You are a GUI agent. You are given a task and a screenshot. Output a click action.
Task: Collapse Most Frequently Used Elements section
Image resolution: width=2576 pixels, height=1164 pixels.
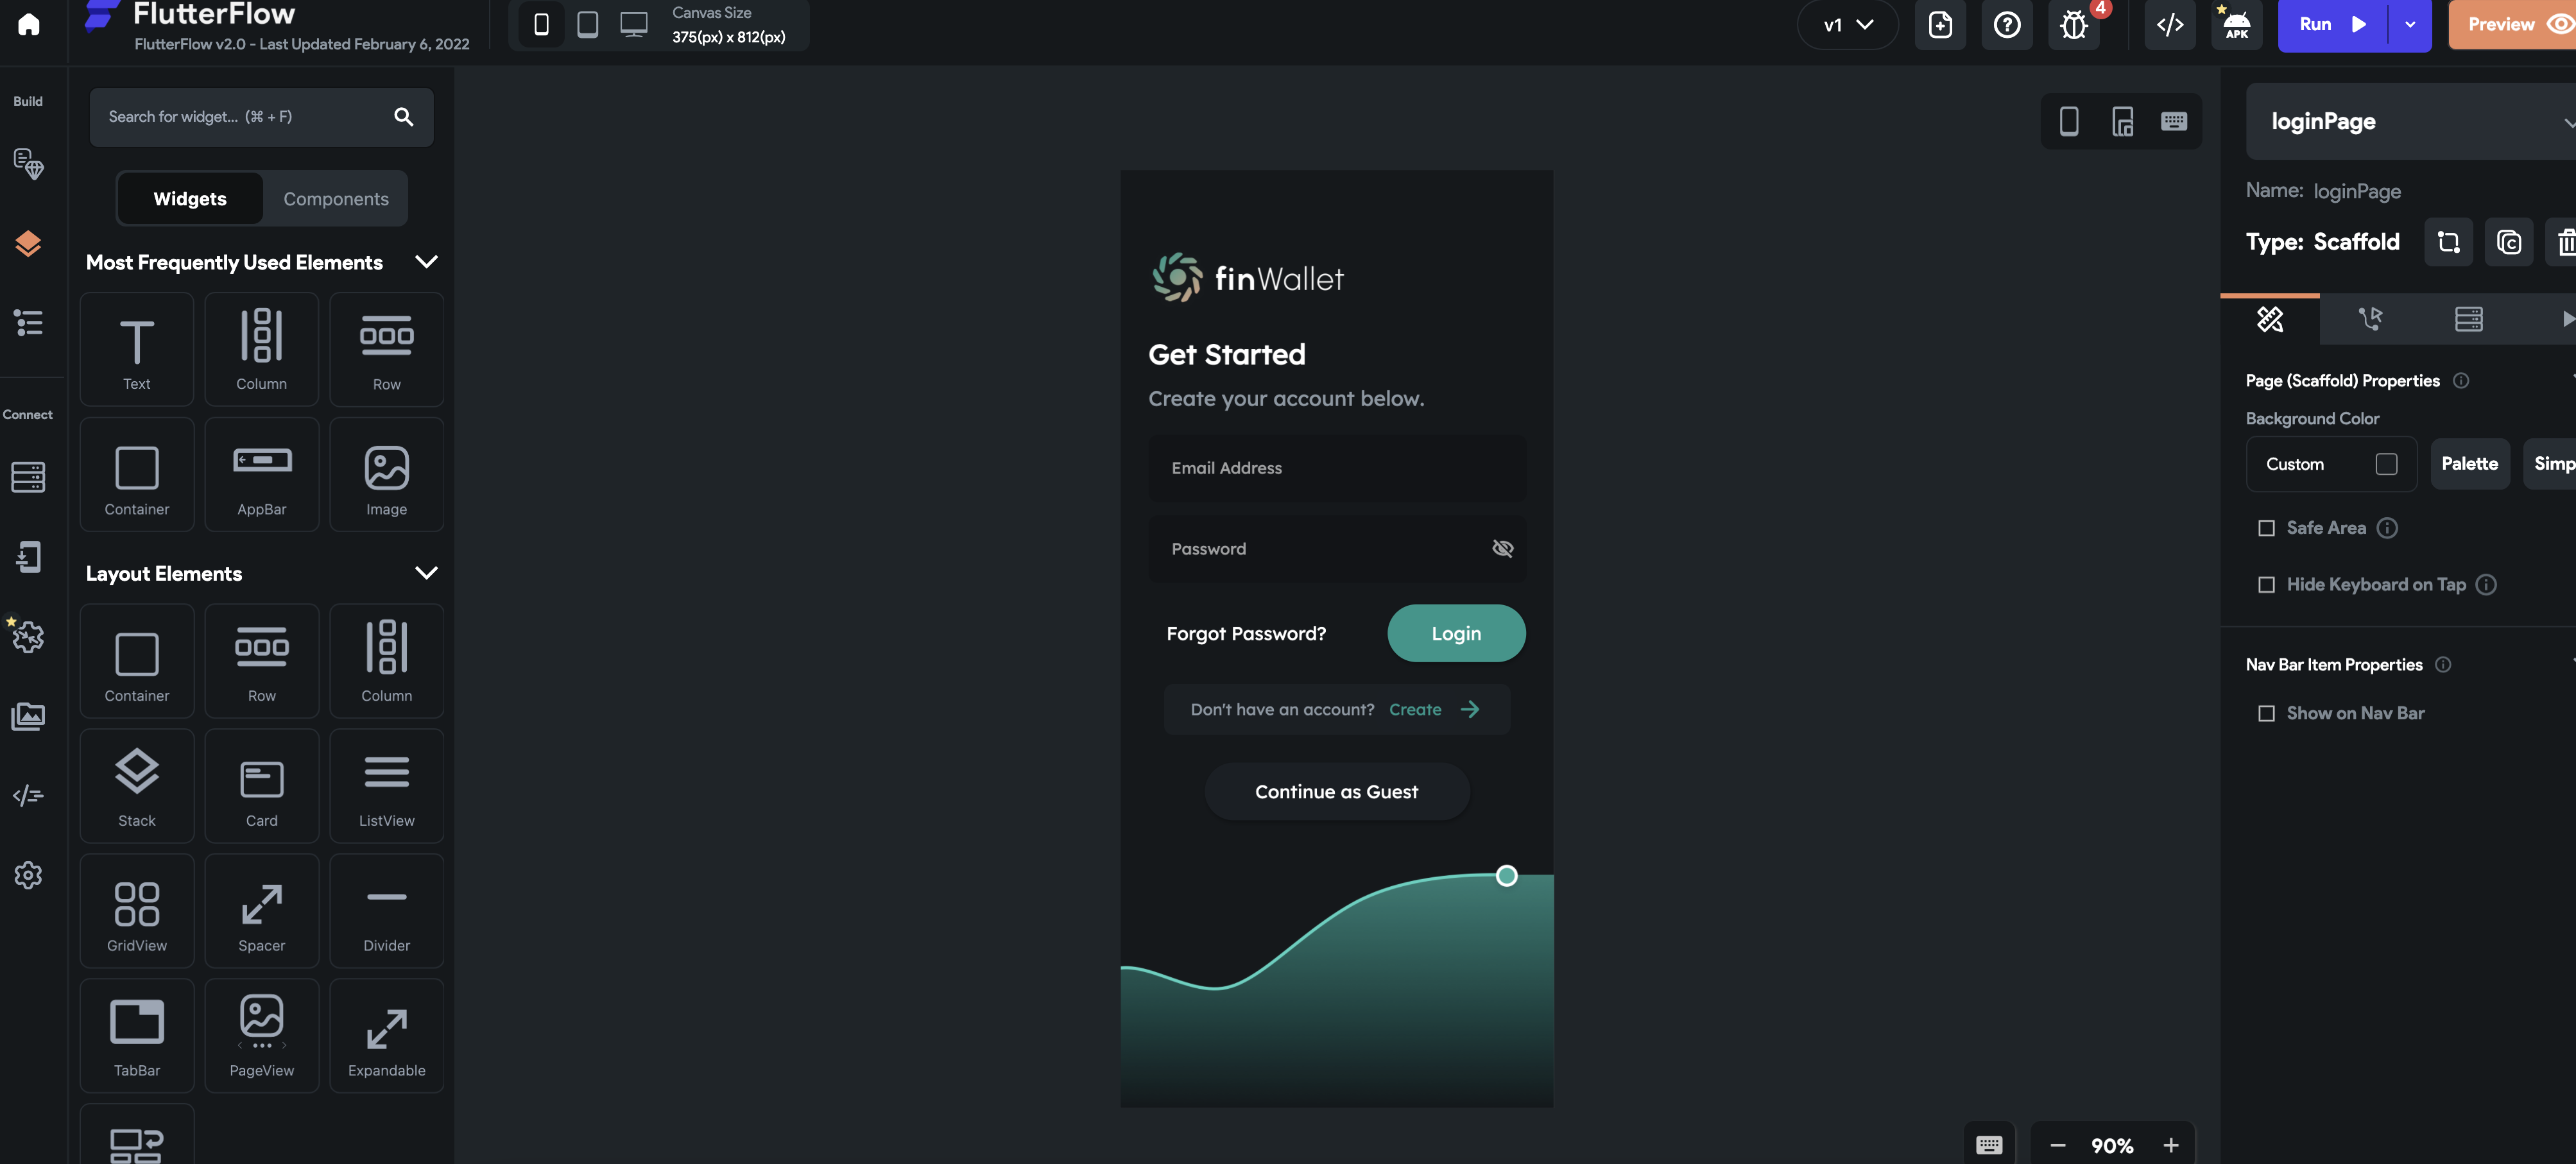(426, 262)
